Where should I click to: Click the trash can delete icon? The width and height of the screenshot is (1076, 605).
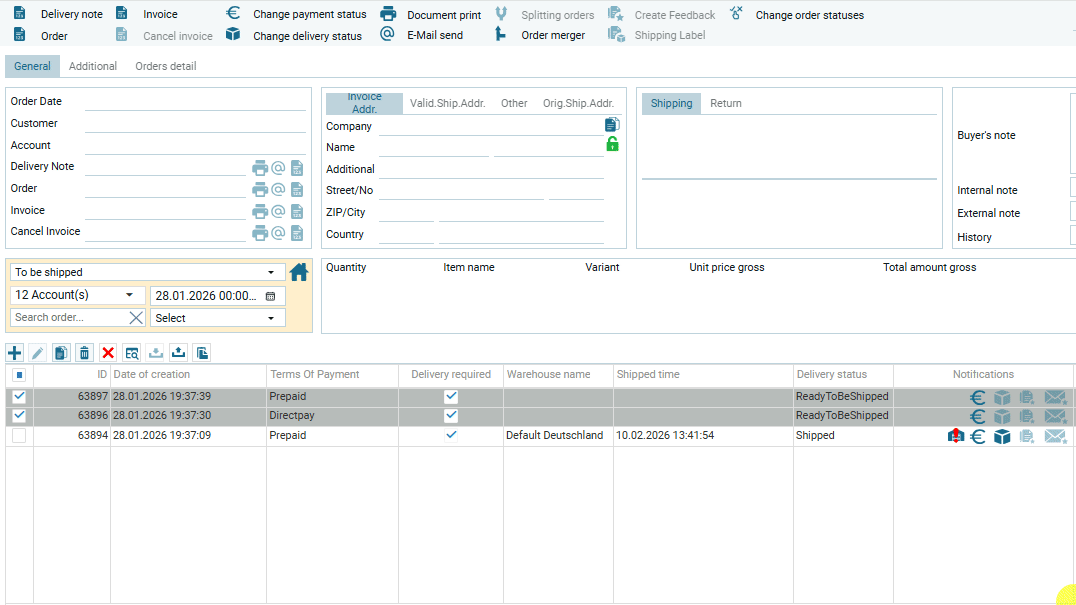pyautogui.click(x=84, y=352)
